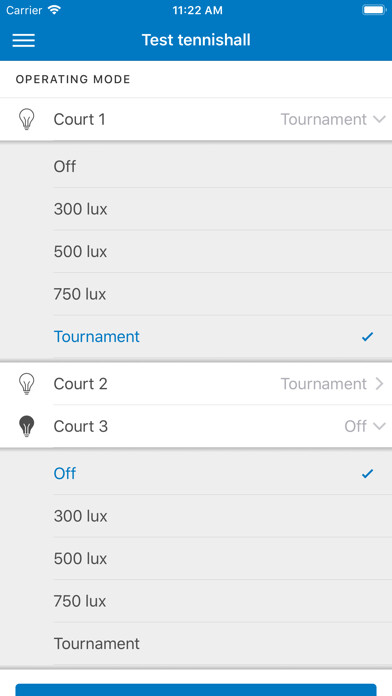Expand the Court 2 mode chevron
This screenshot has width=392, height=696.
click(379, 384)
